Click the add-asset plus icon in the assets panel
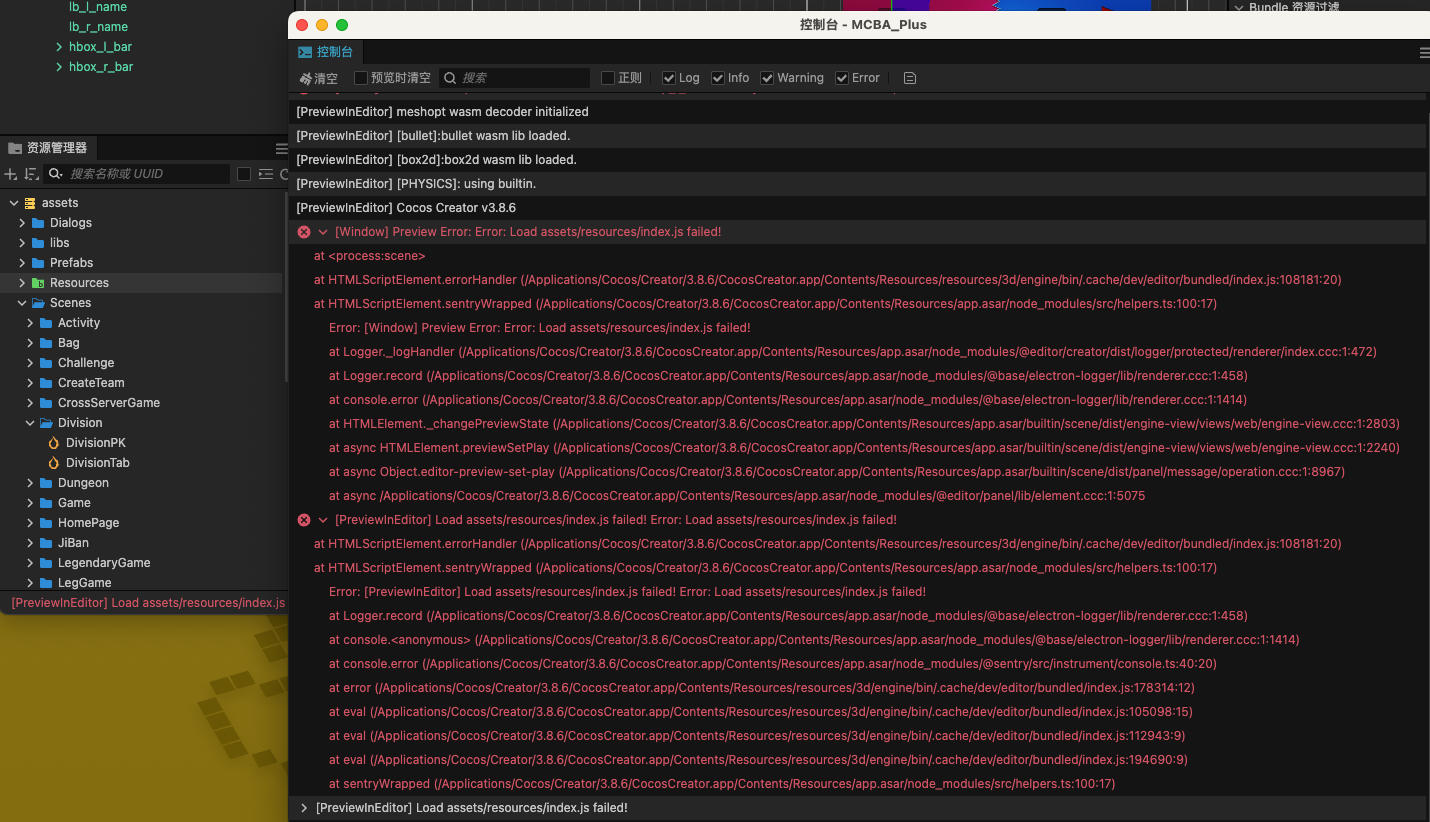 point(11,174)
